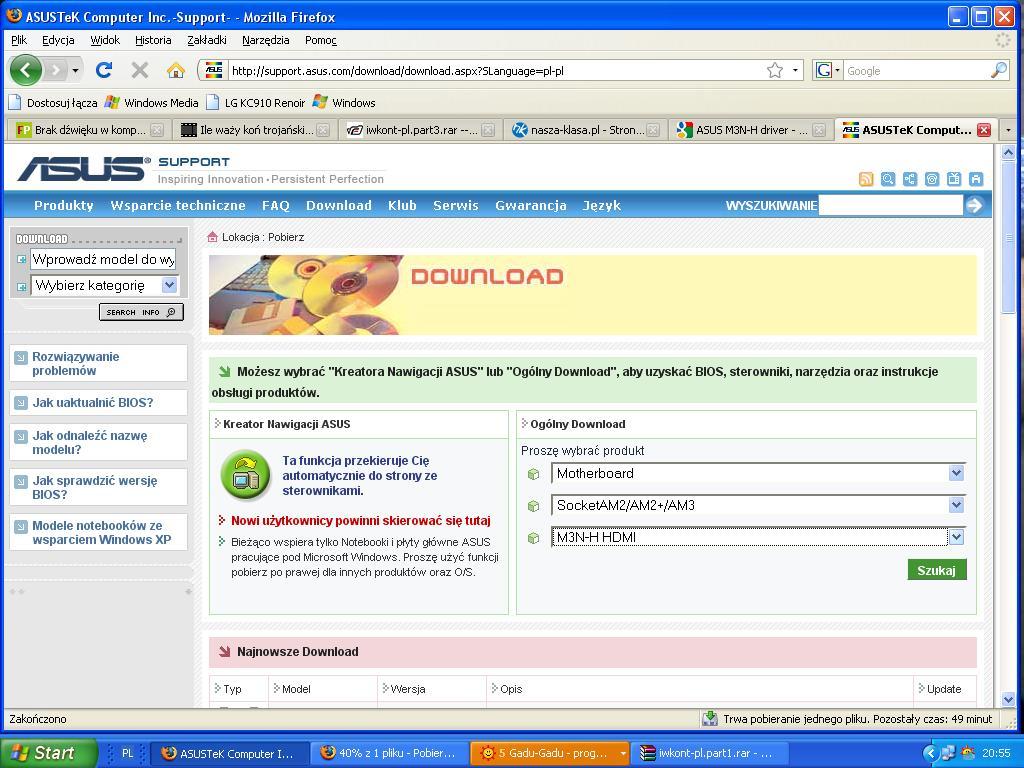This screenshot has height=768, width=1024.
Task: Click the green Szukaj button
Action: (936, 570)
